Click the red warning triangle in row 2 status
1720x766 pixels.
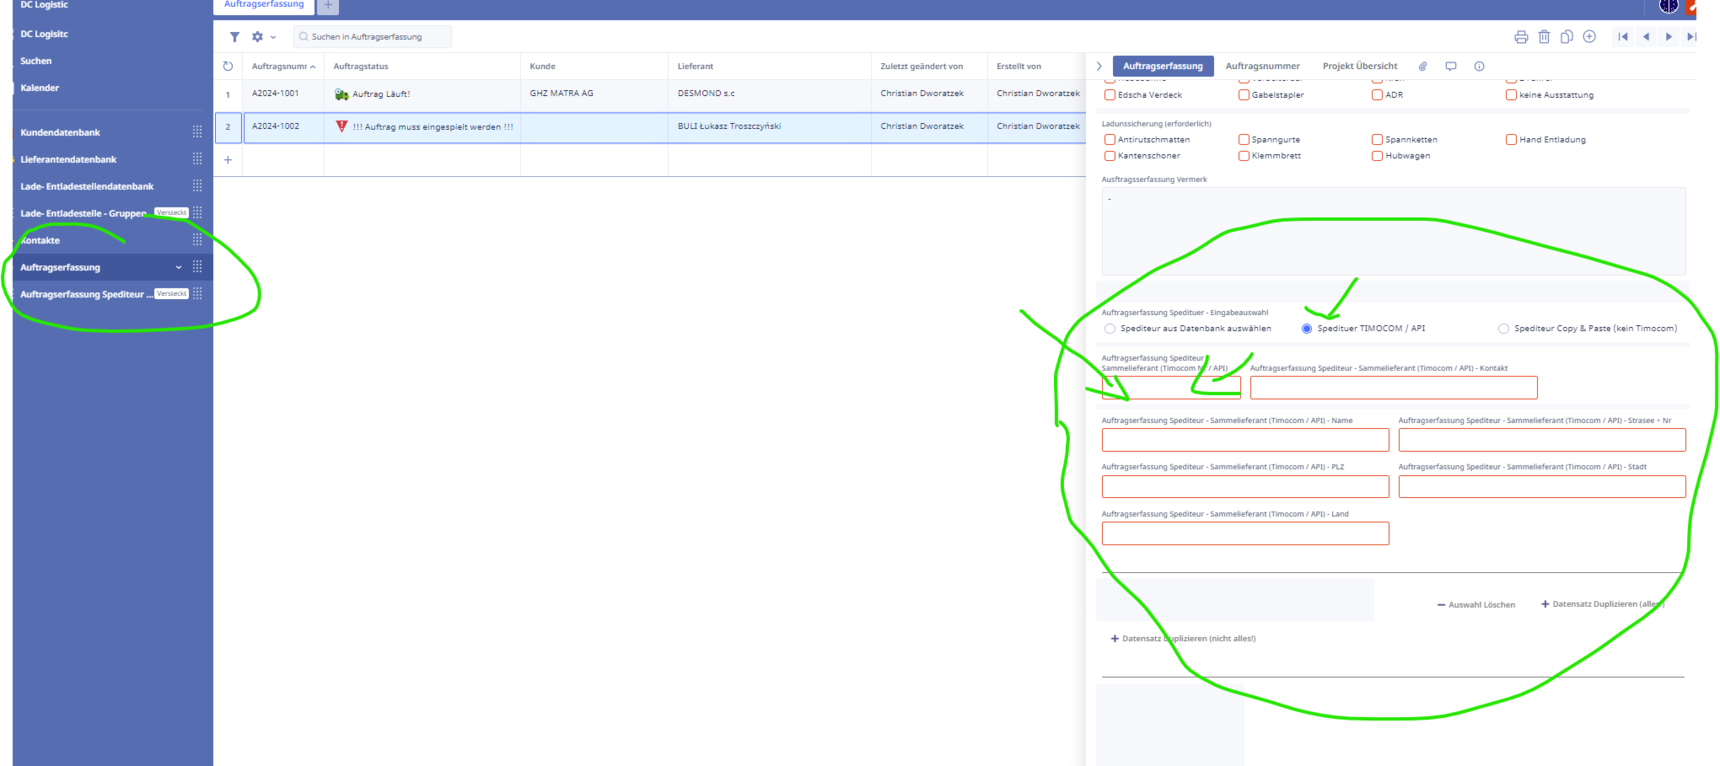coord(341,126)
